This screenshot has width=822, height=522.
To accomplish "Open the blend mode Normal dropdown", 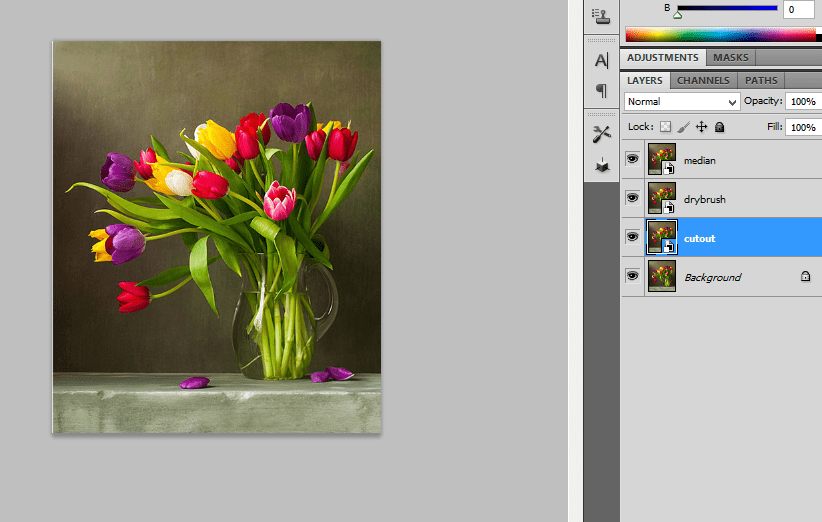I will coord(682,102).
